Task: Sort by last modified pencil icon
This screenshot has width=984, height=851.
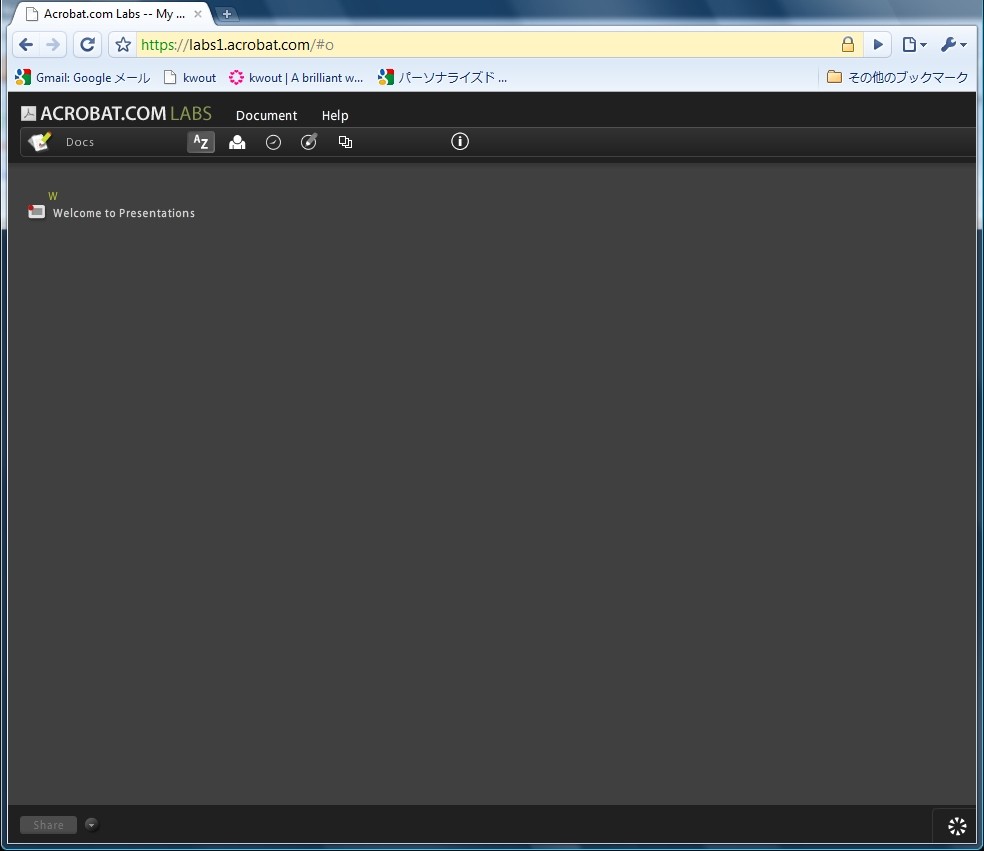Action: click(x=309, y=142)
